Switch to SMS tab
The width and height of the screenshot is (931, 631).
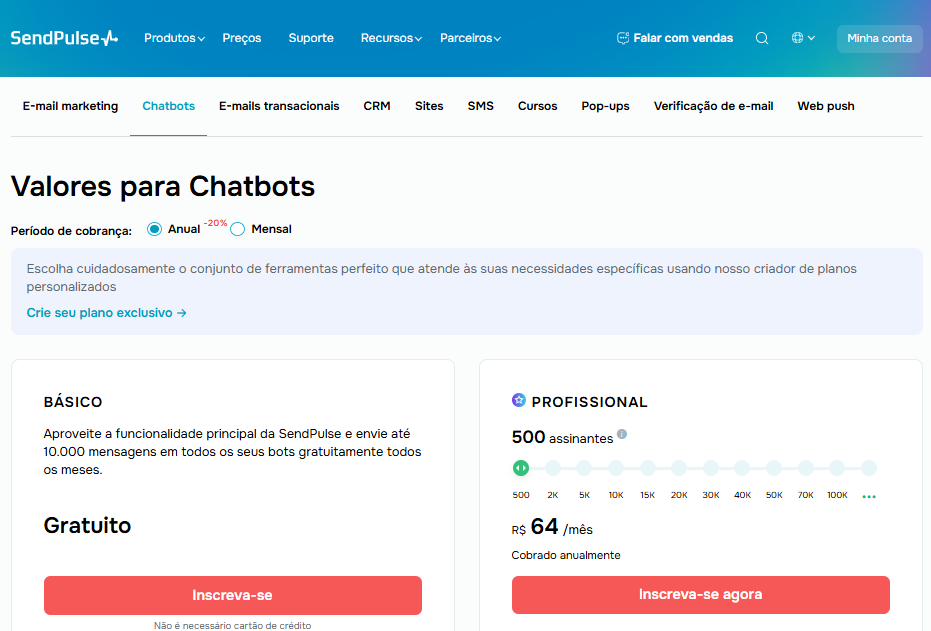(480, 106)
